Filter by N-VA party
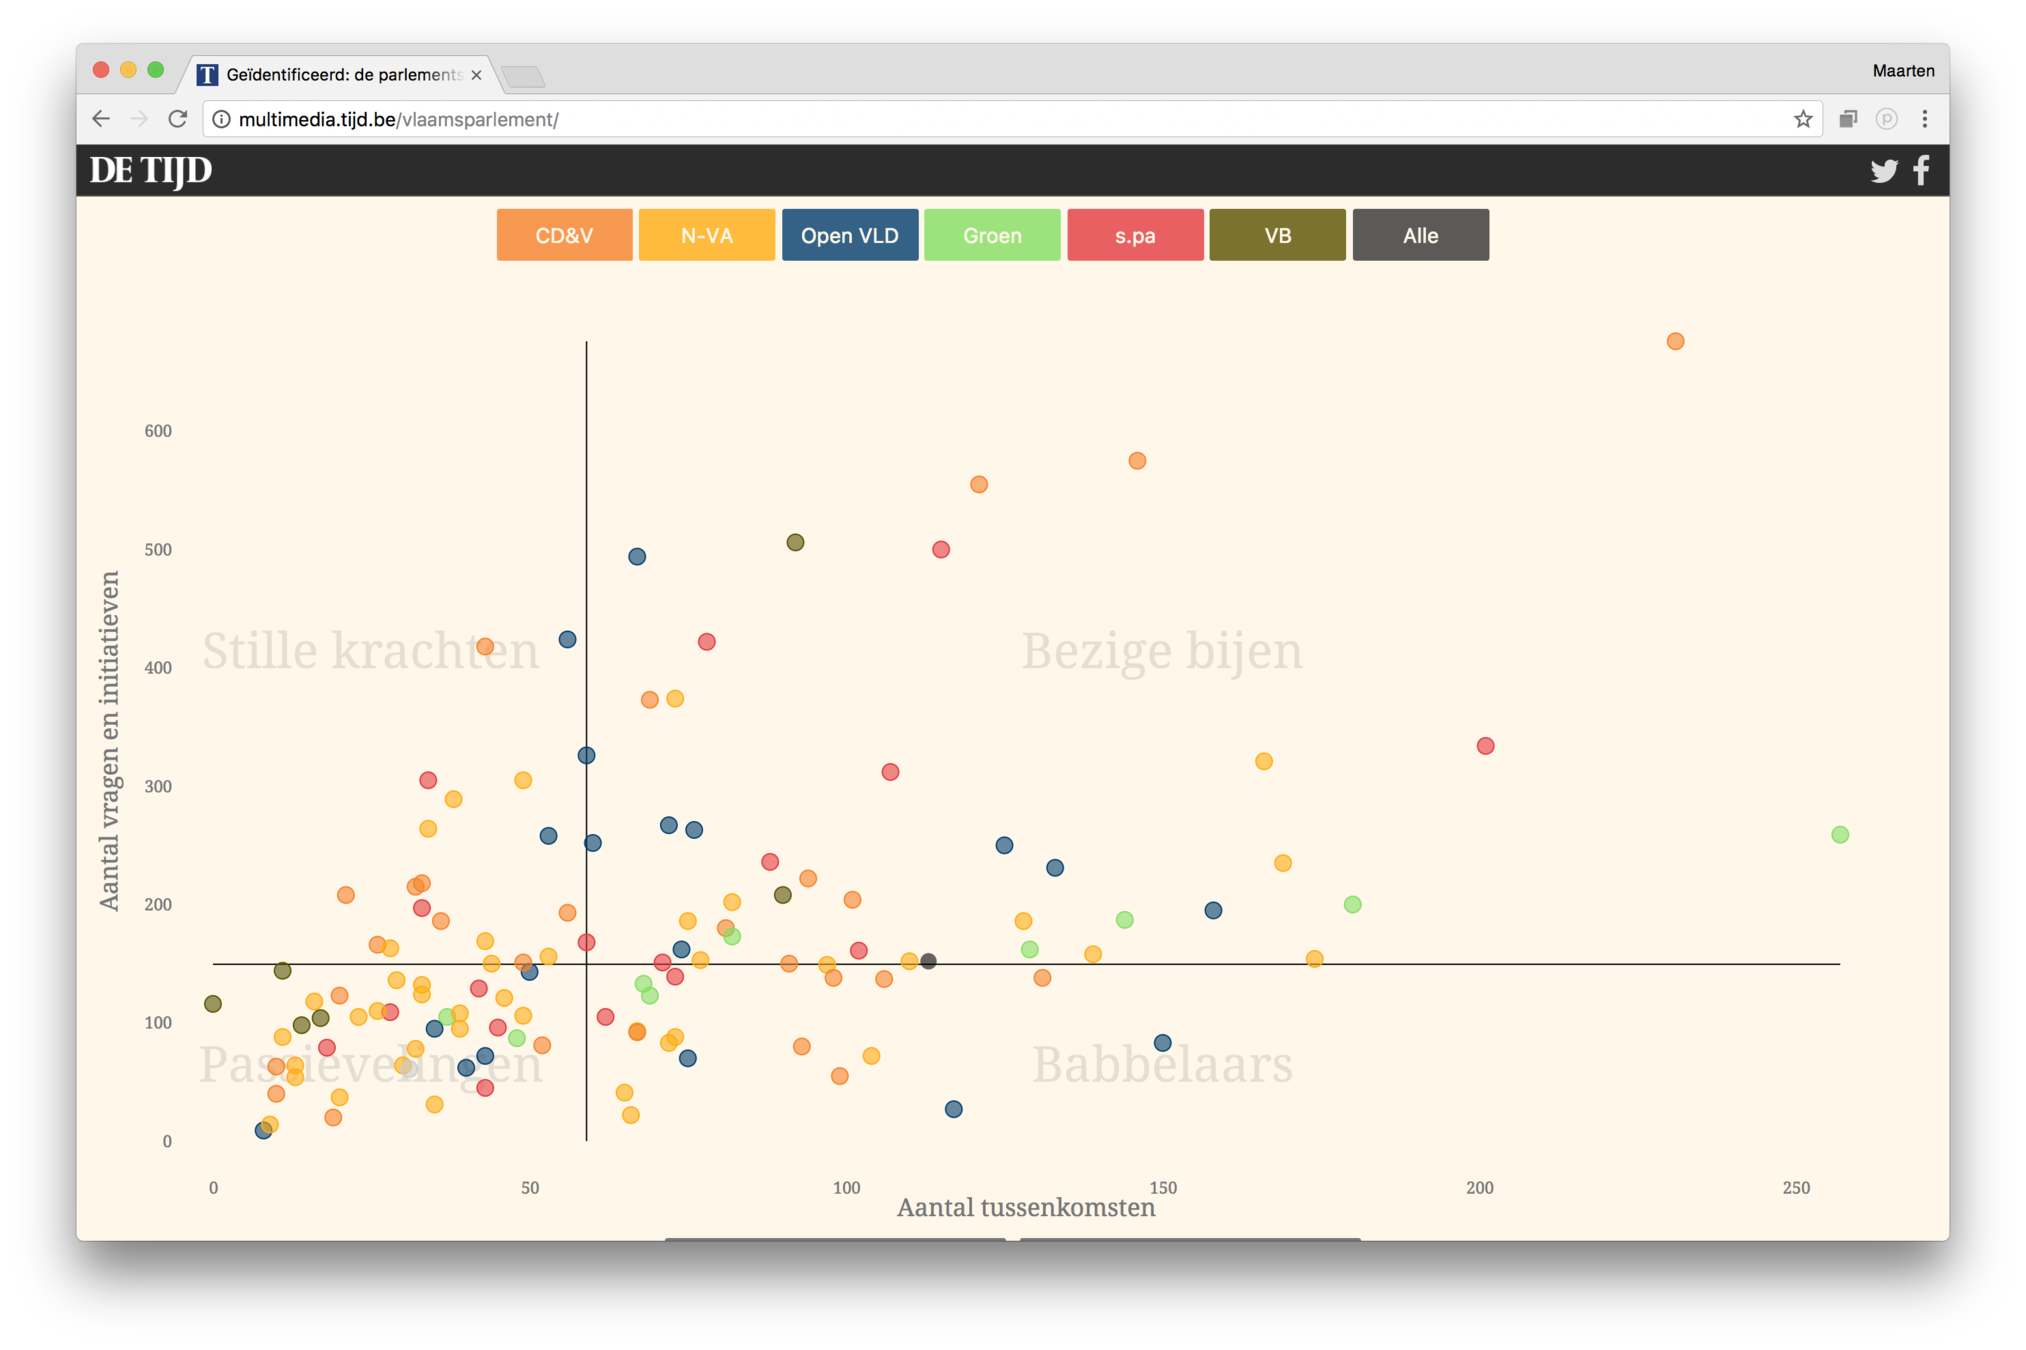2026x1350 pixels. [706, 236]
